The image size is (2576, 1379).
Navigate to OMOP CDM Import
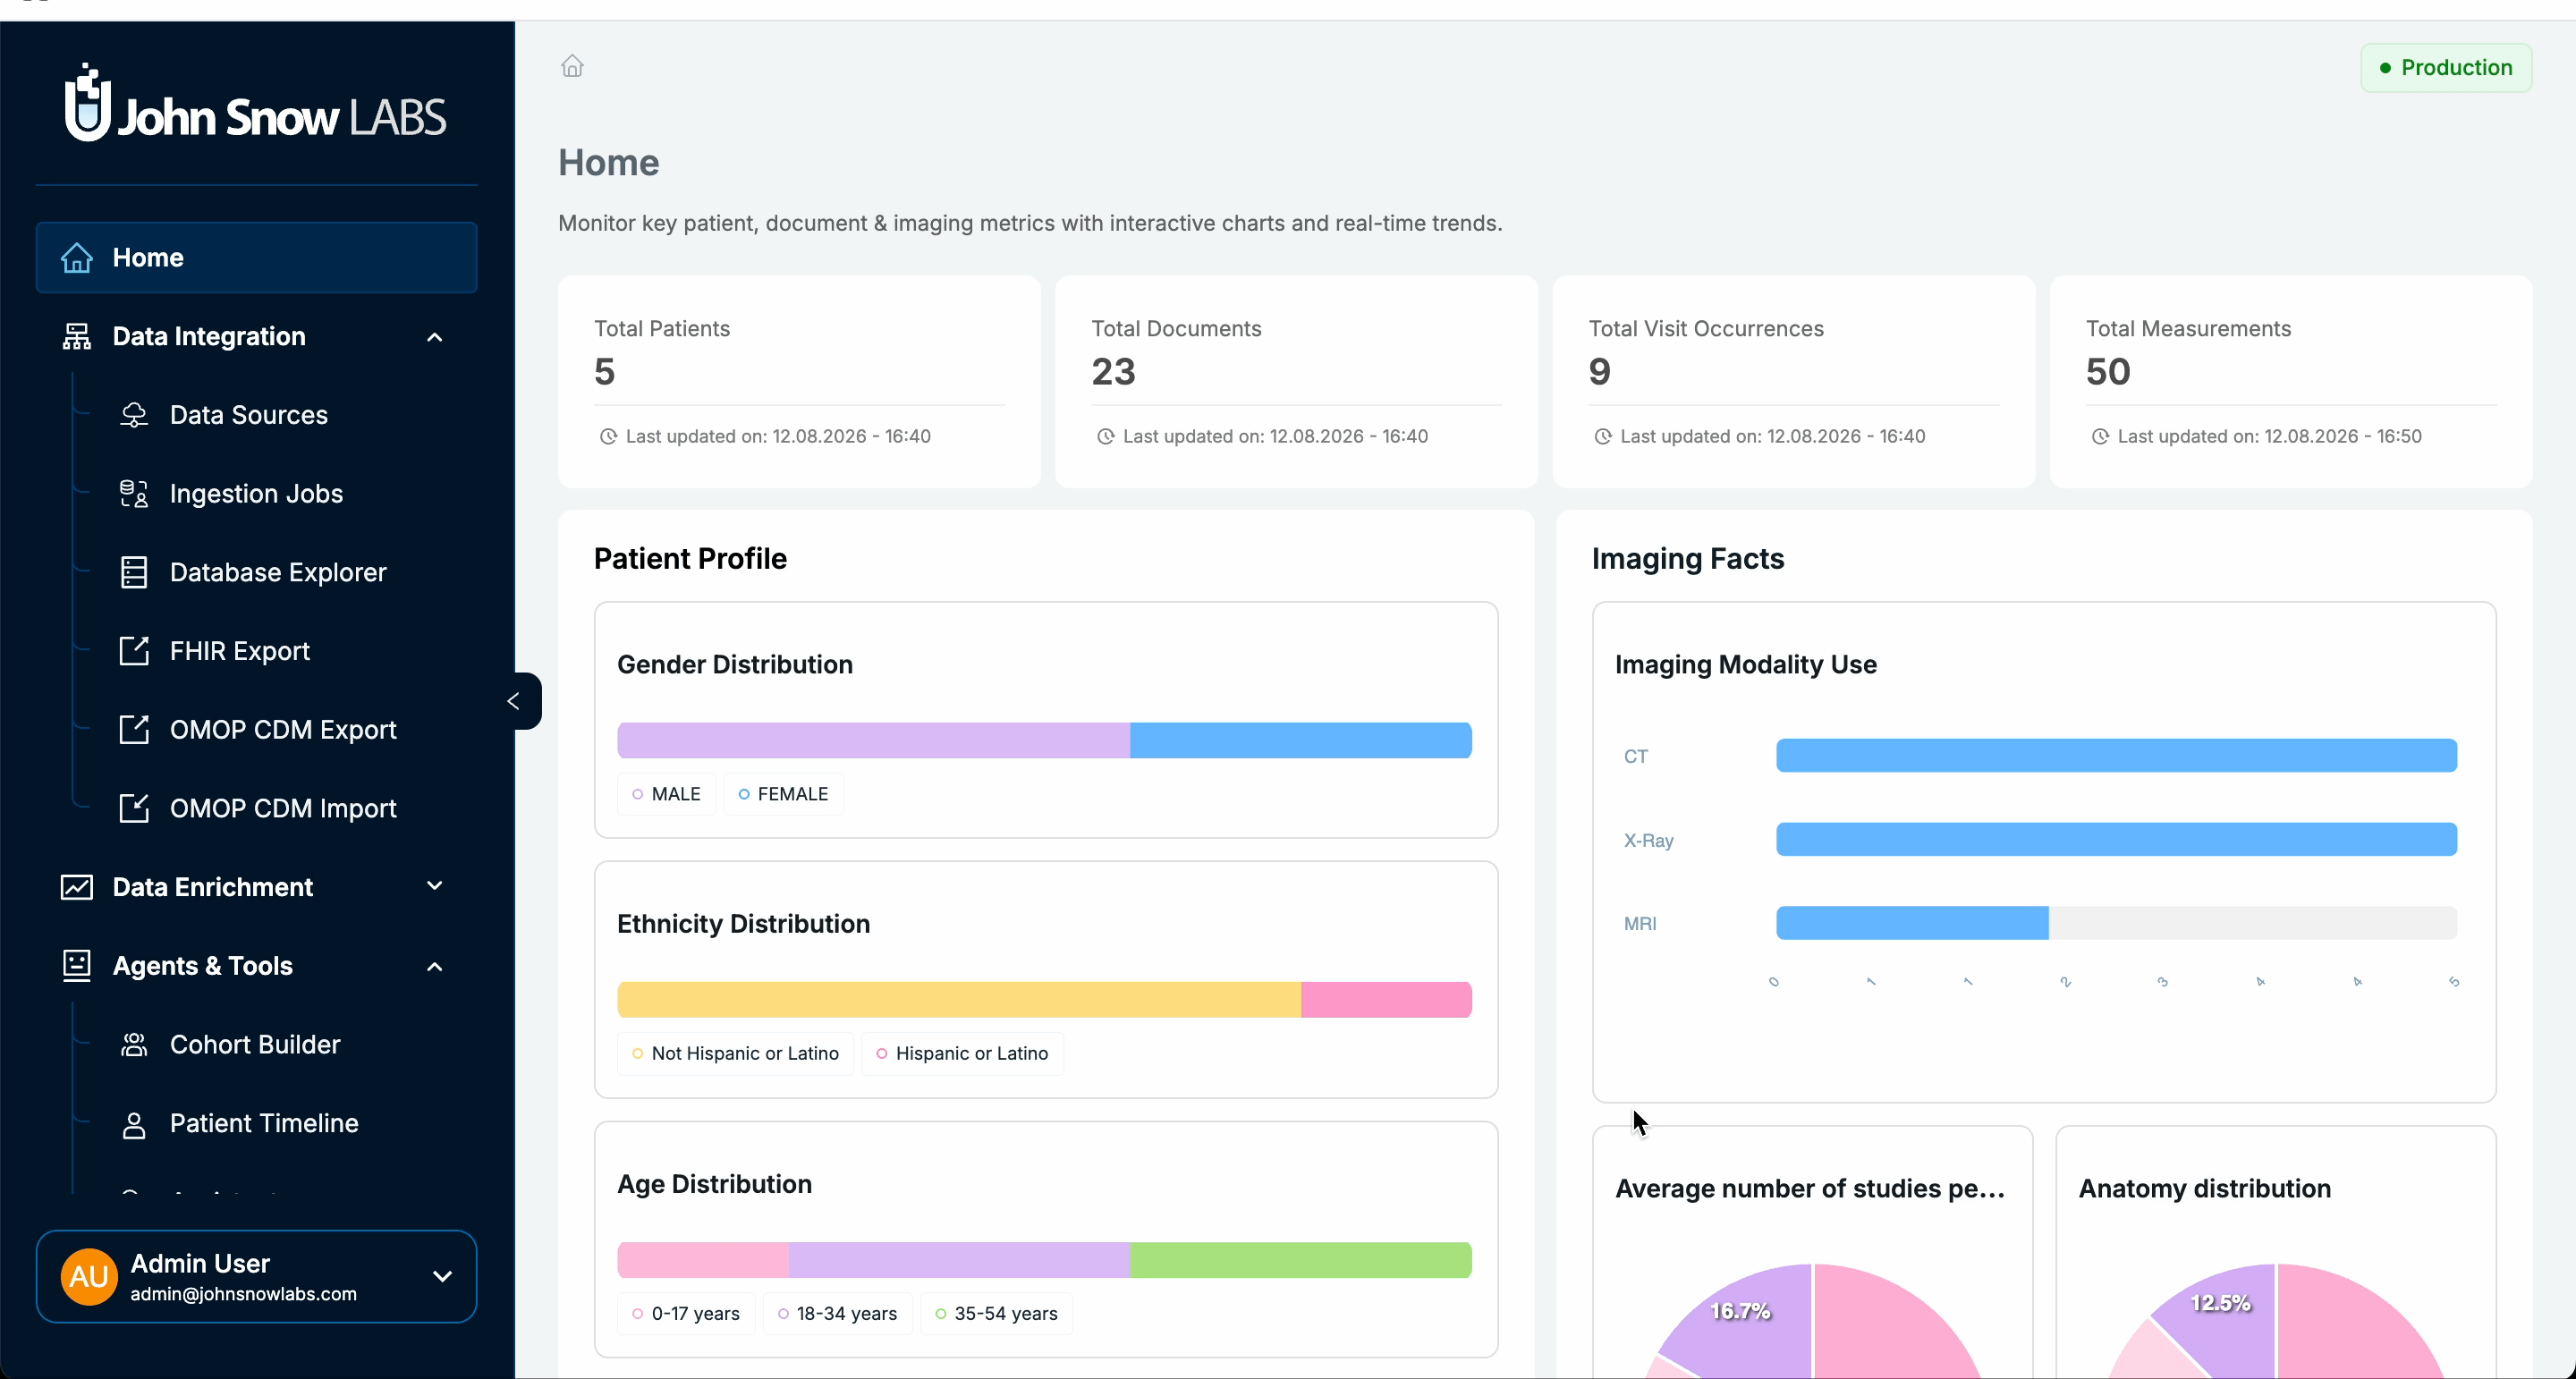click(x=283, y=808)
